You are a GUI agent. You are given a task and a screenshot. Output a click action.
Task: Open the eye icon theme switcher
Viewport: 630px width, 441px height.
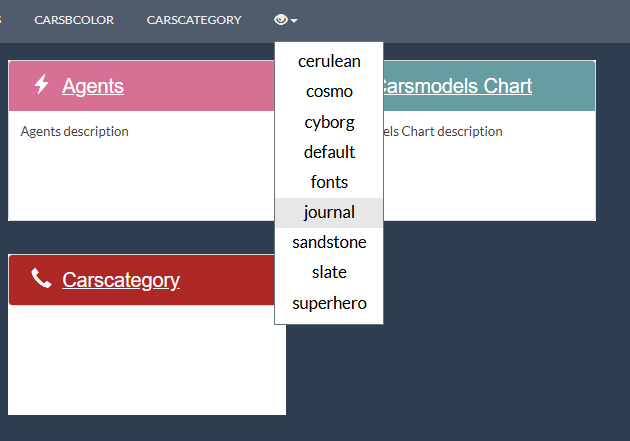pos(281,20)
